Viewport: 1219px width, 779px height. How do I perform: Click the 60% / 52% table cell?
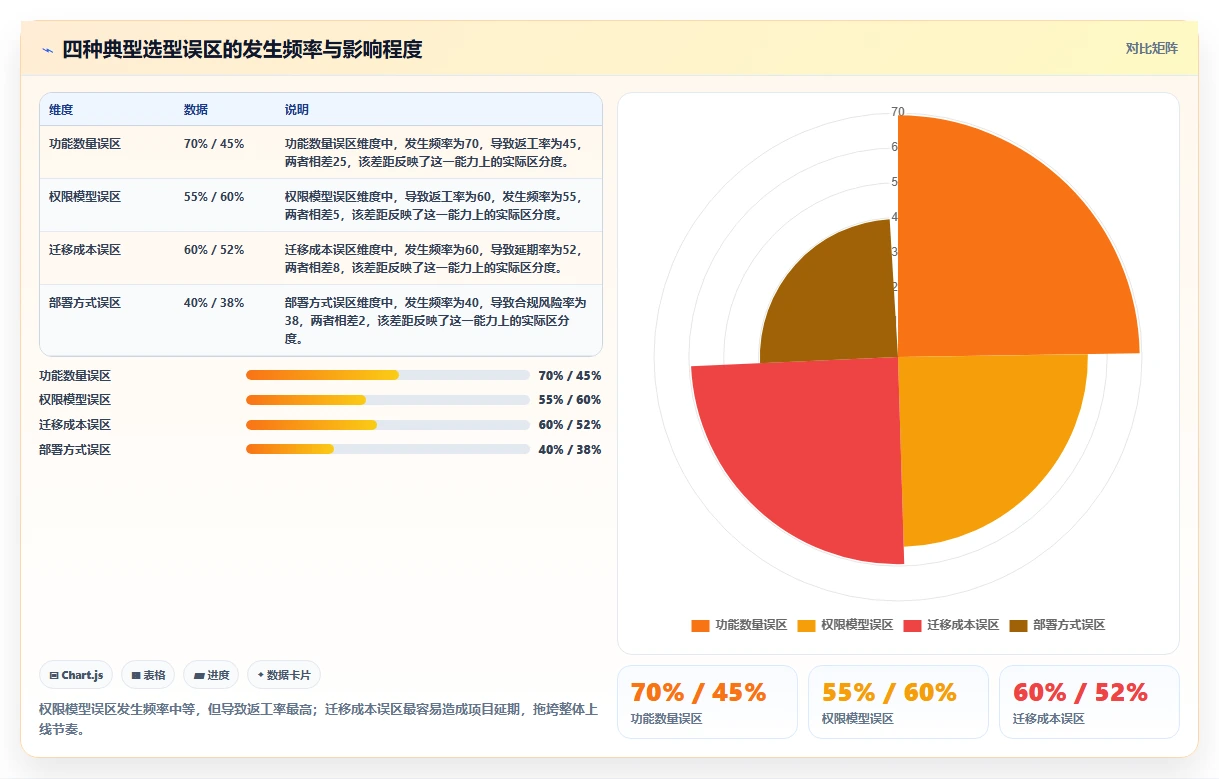[x=214, y=250]
